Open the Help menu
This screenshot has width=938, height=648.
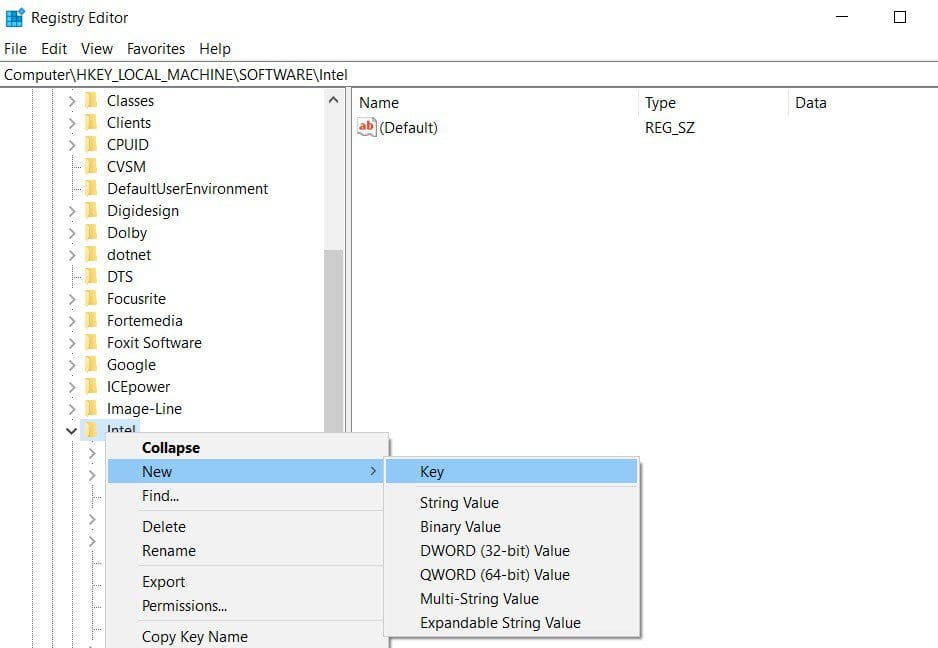click(x=215, y=48)
